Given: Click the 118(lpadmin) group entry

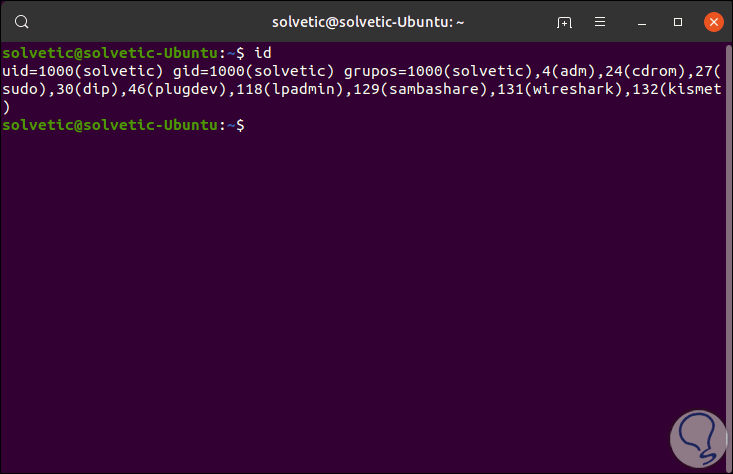Looking at the screenshot, I should 290,89.
